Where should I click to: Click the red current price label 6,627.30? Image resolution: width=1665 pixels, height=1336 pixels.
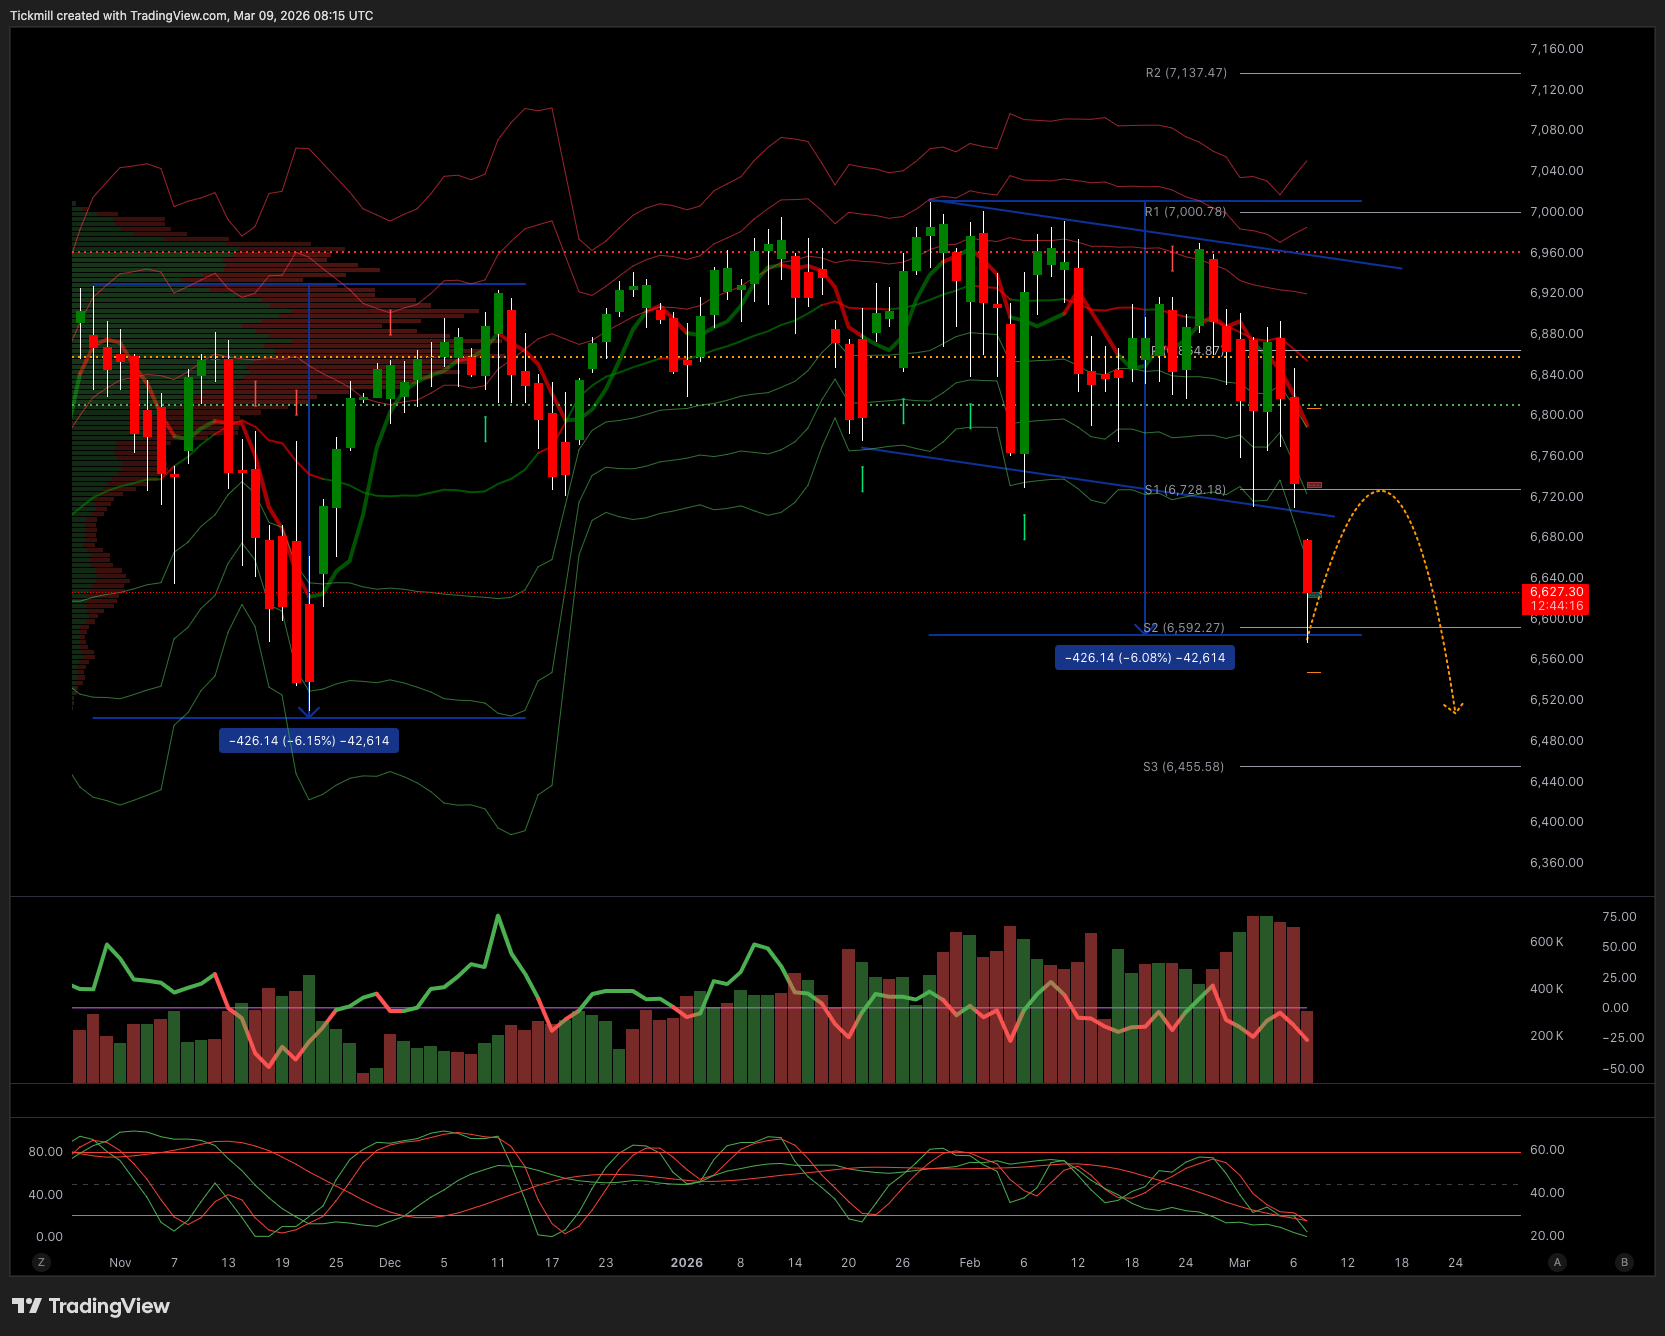[1556, 599]
